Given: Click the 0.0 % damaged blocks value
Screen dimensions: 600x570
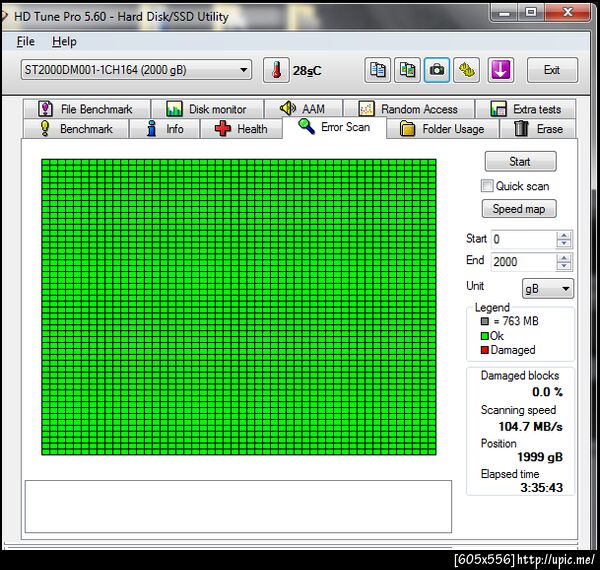Looking at the screenshot, I should tap(547, 392).
